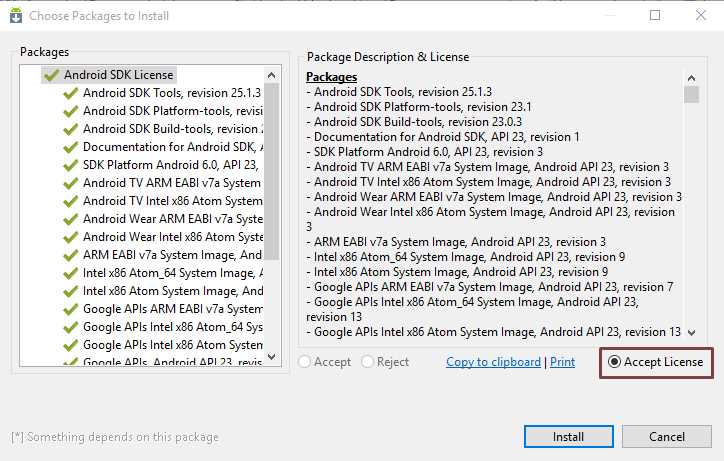
Task: Select Google APIs ARM EABI v7a row
Action: tap(162, 309)
